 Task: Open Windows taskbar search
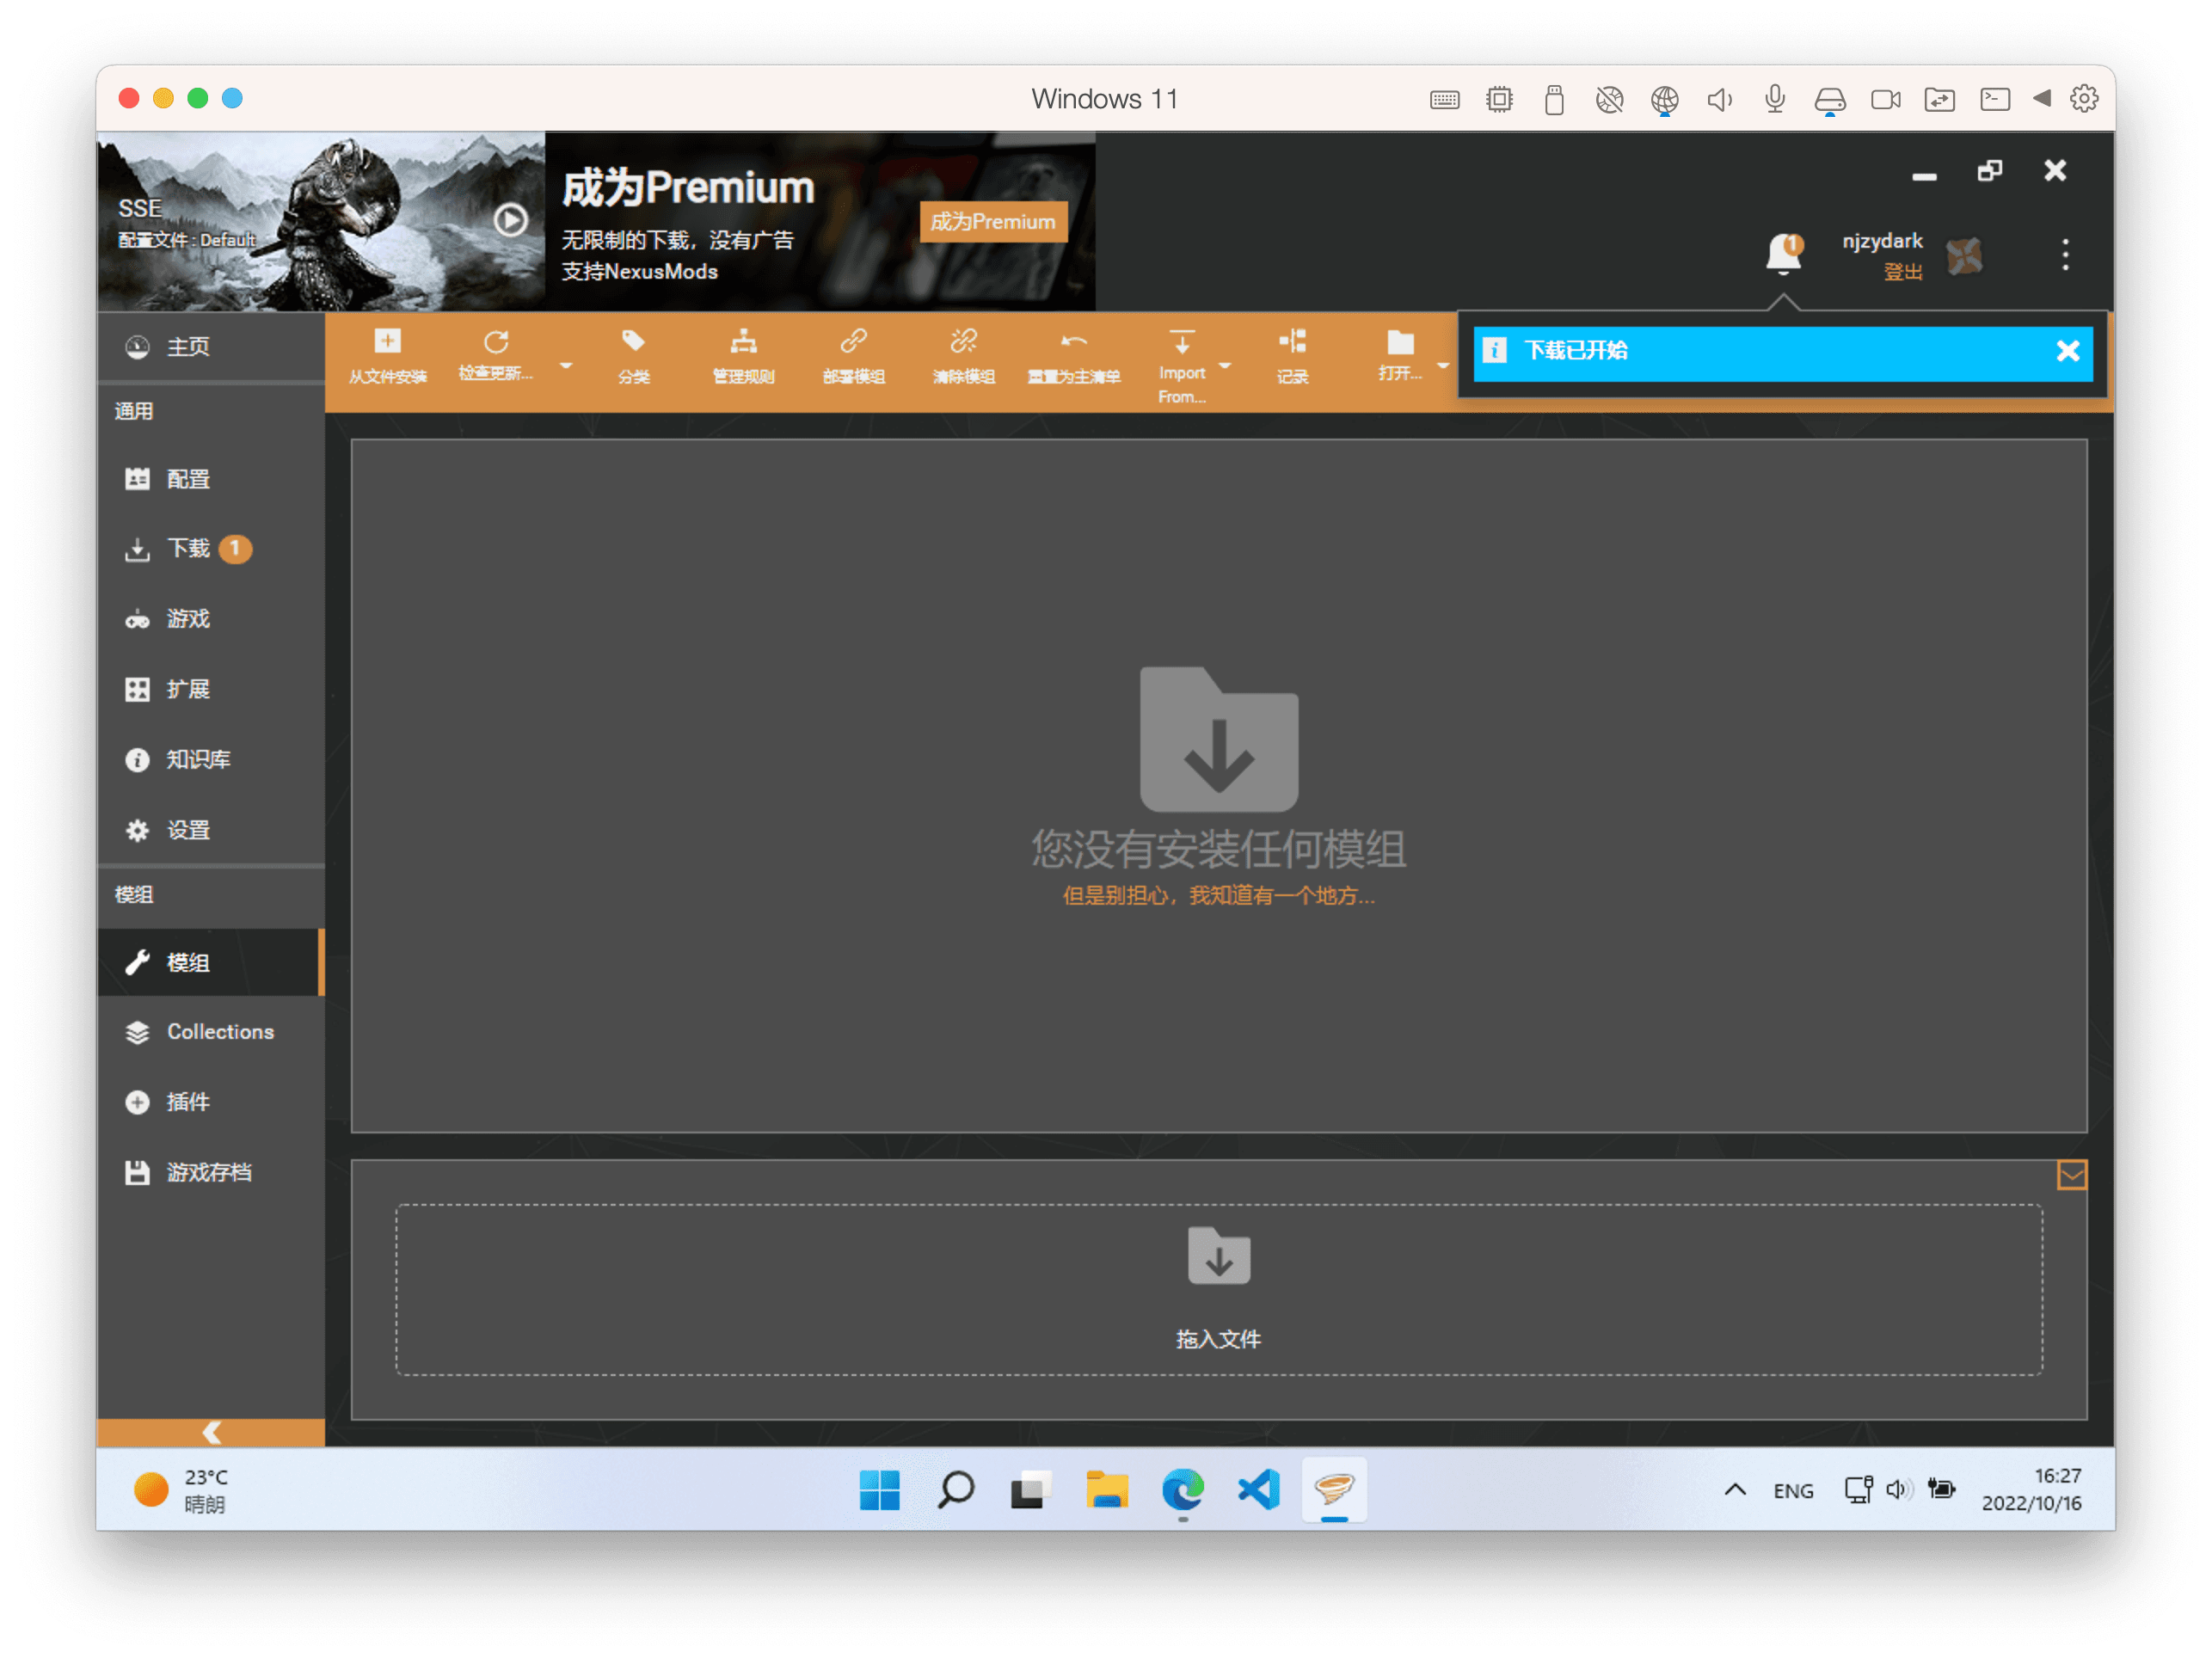coord(956,1490)
